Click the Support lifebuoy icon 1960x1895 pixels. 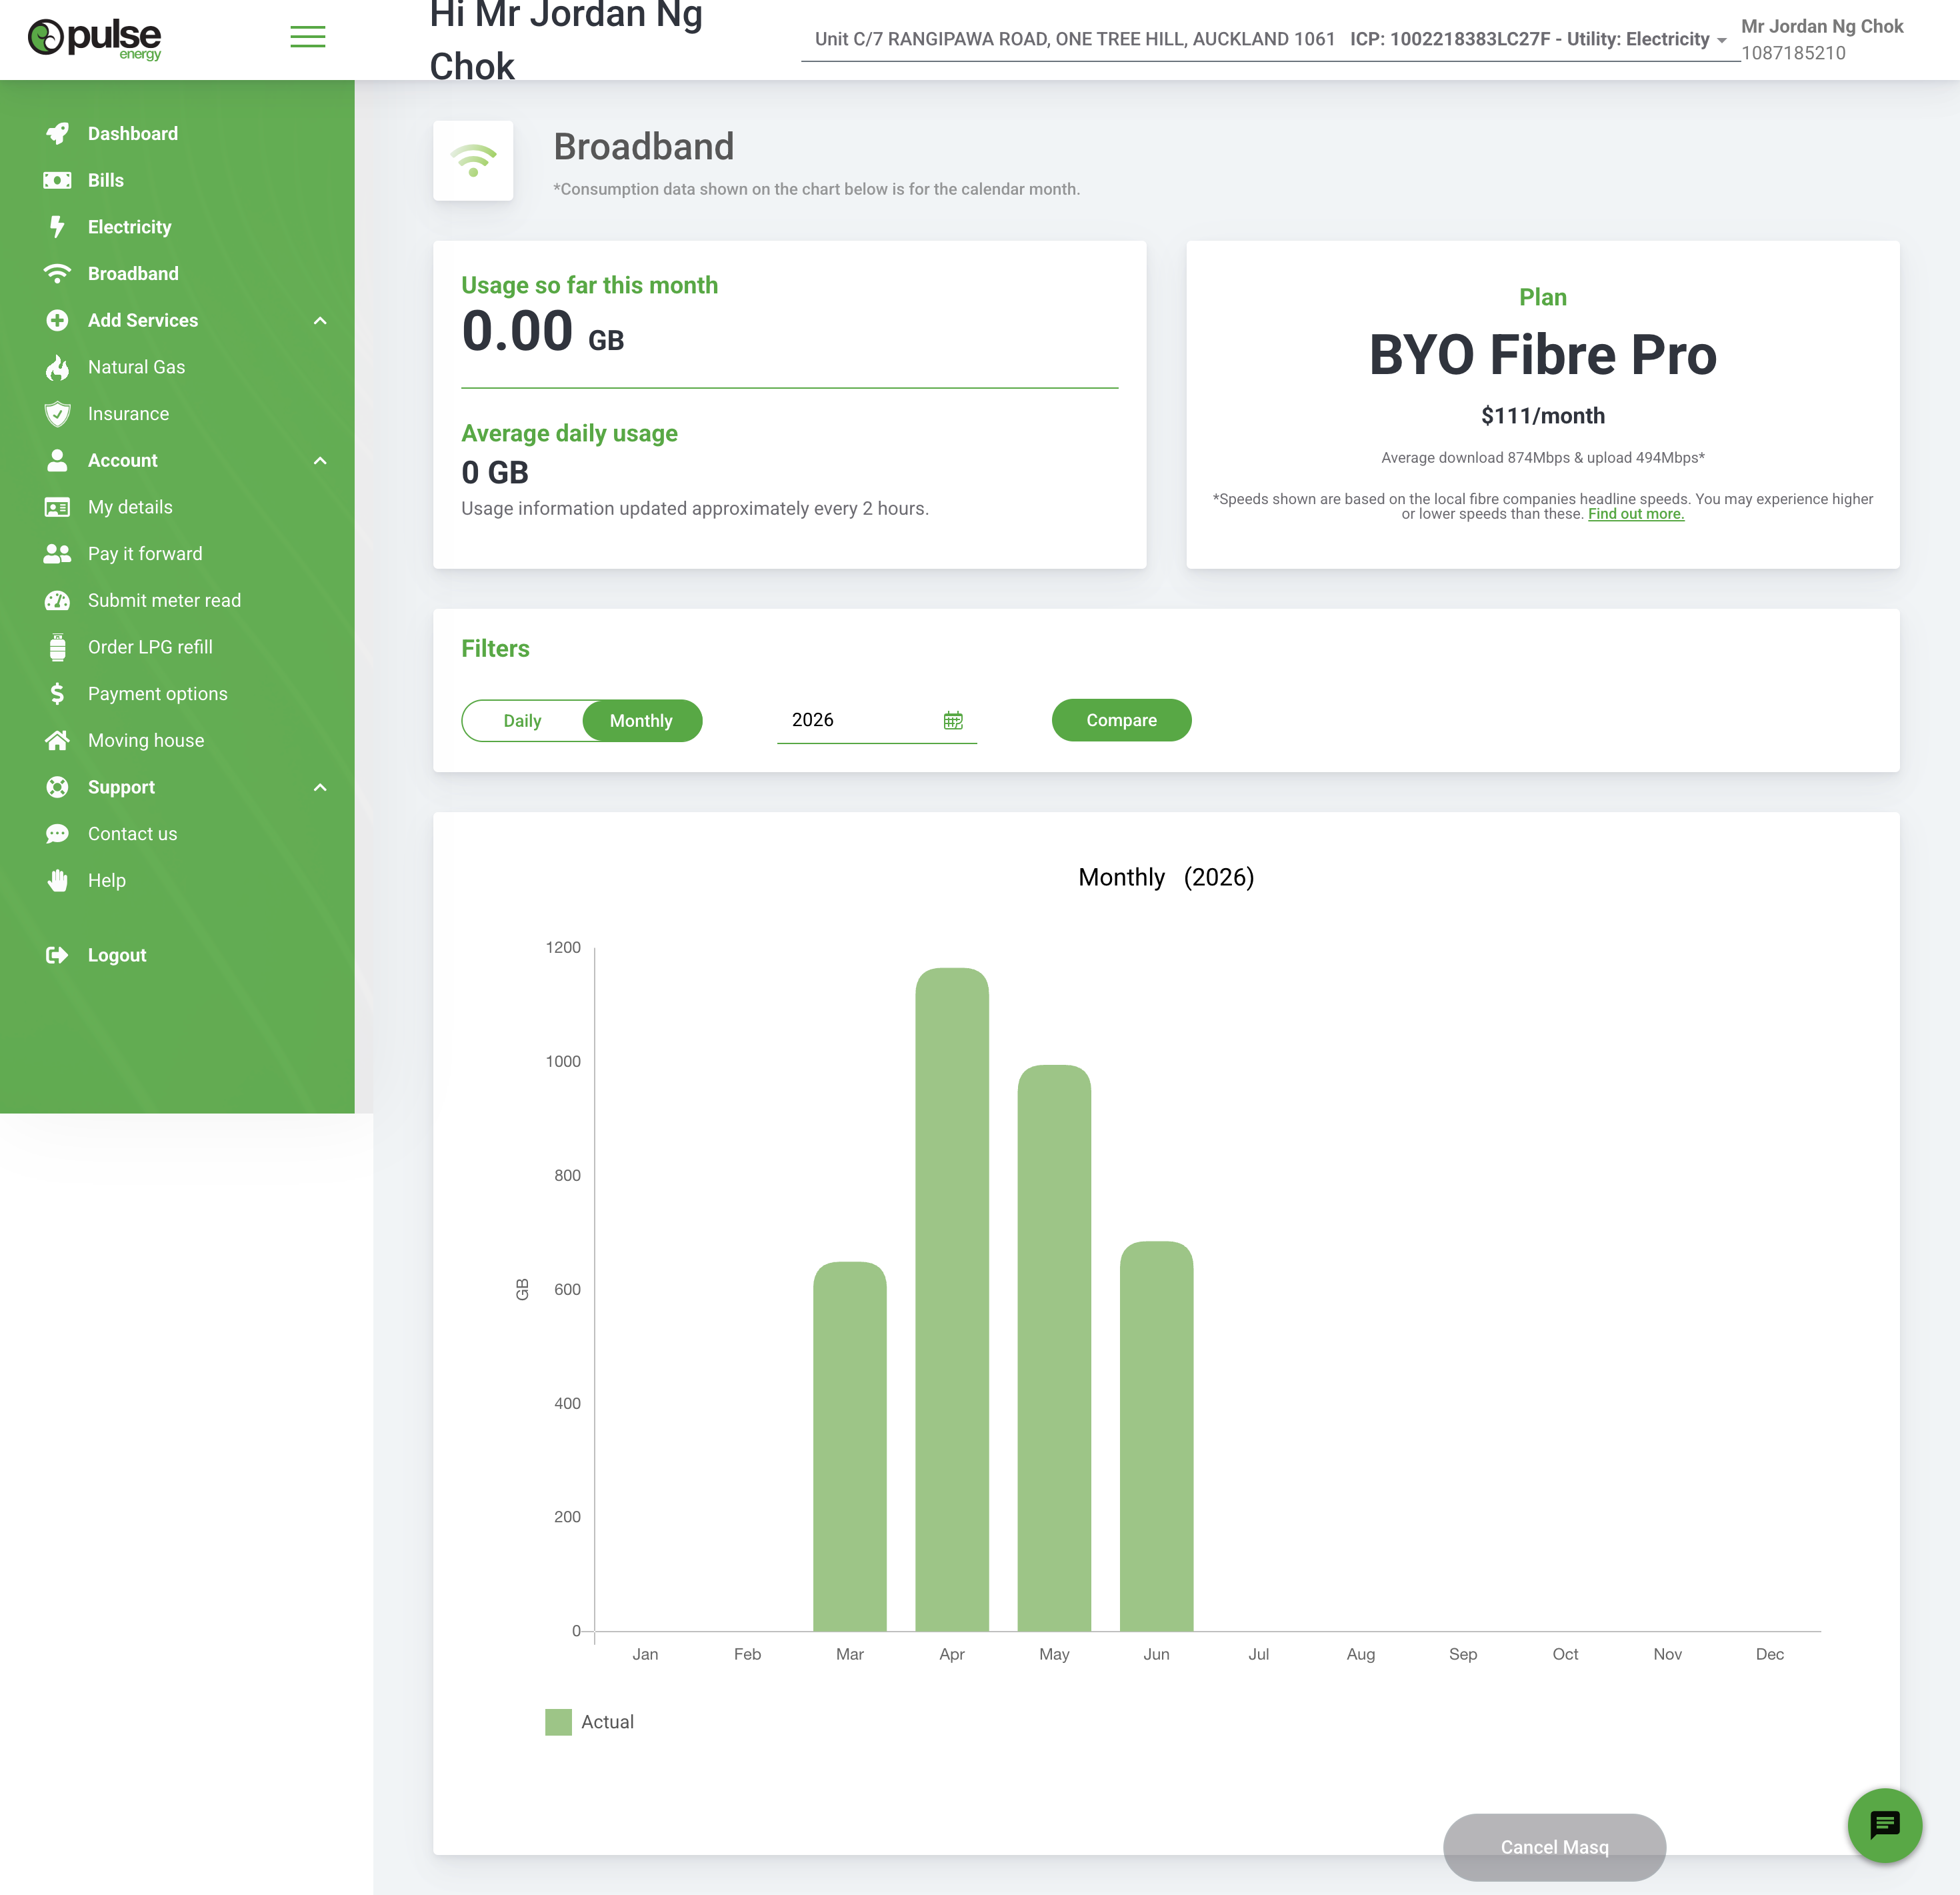click(x=57, y=787)
